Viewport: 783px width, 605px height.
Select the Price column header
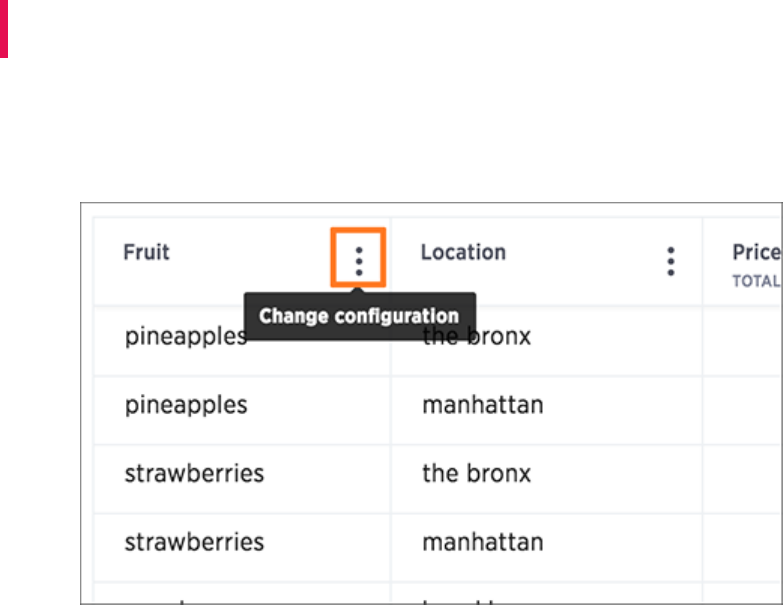[756, 252]
